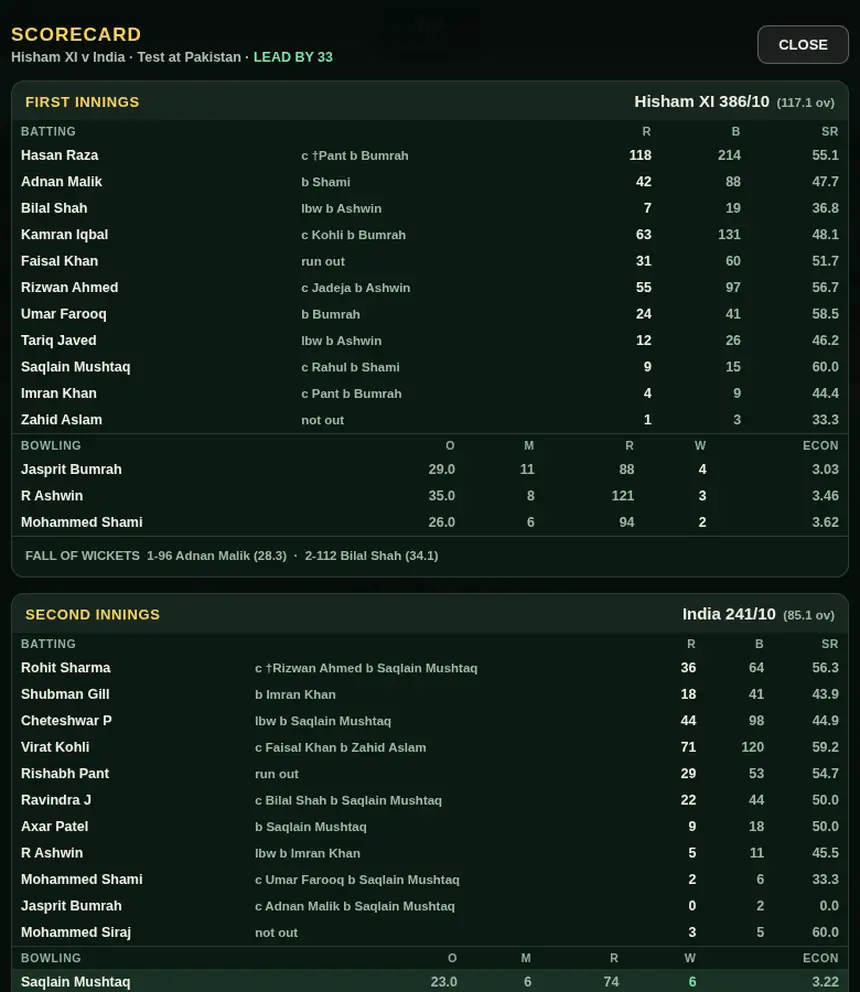Click Mohammed Shami in first innings bowling
The width and height of the screenshot is (860, 992).
click(82, 523)
